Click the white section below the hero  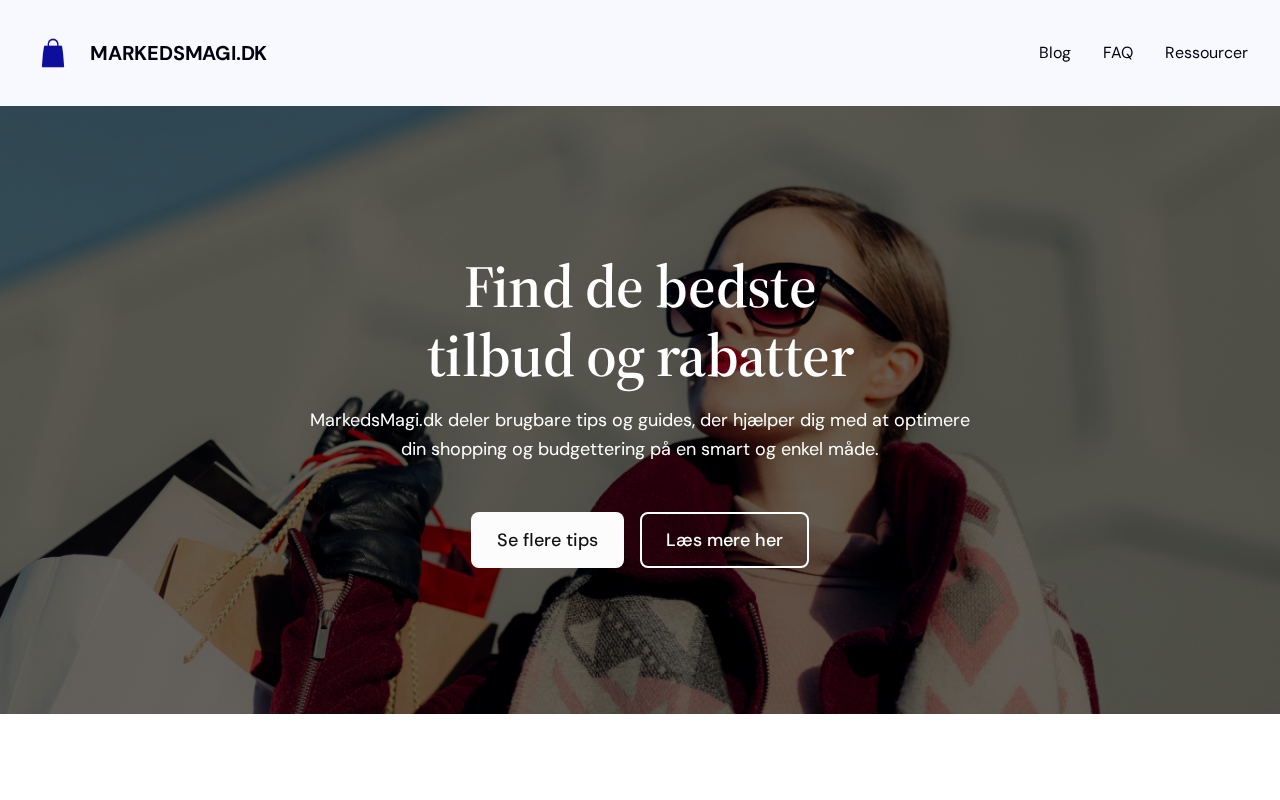[640, 757]
